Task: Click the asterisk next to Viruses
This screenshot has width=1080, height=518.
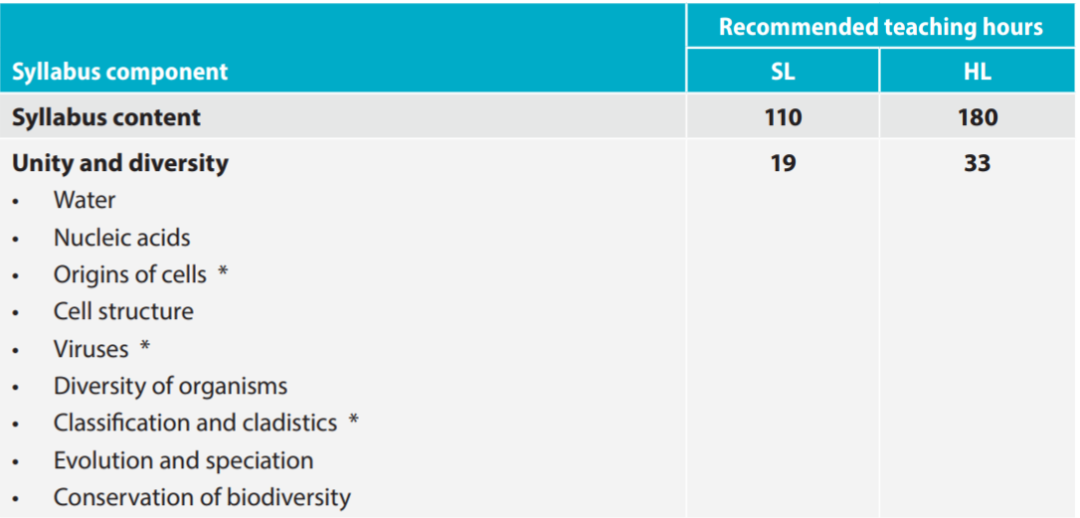Action: click(145, 349)
